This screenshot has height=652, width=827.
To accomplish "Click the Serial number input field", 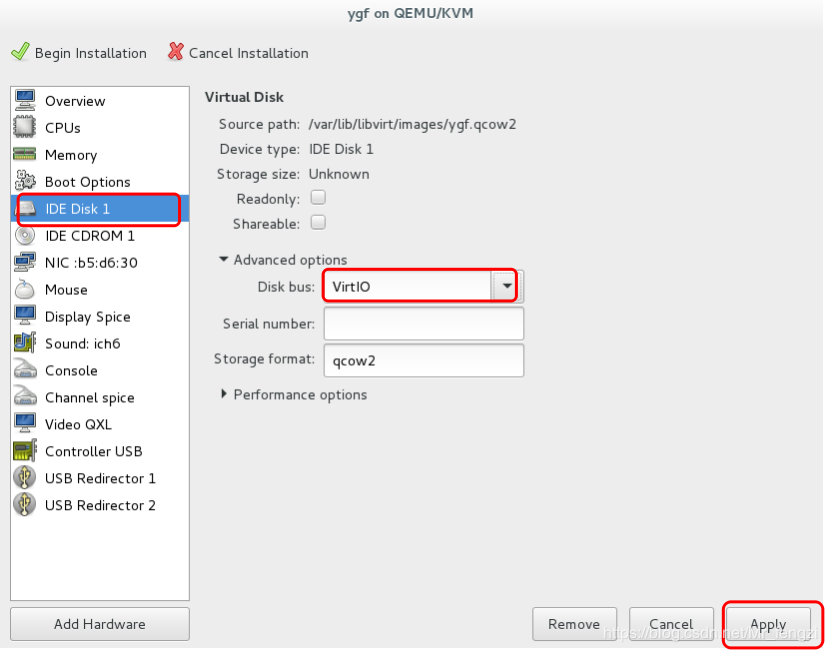I will [x=423, y=324].
